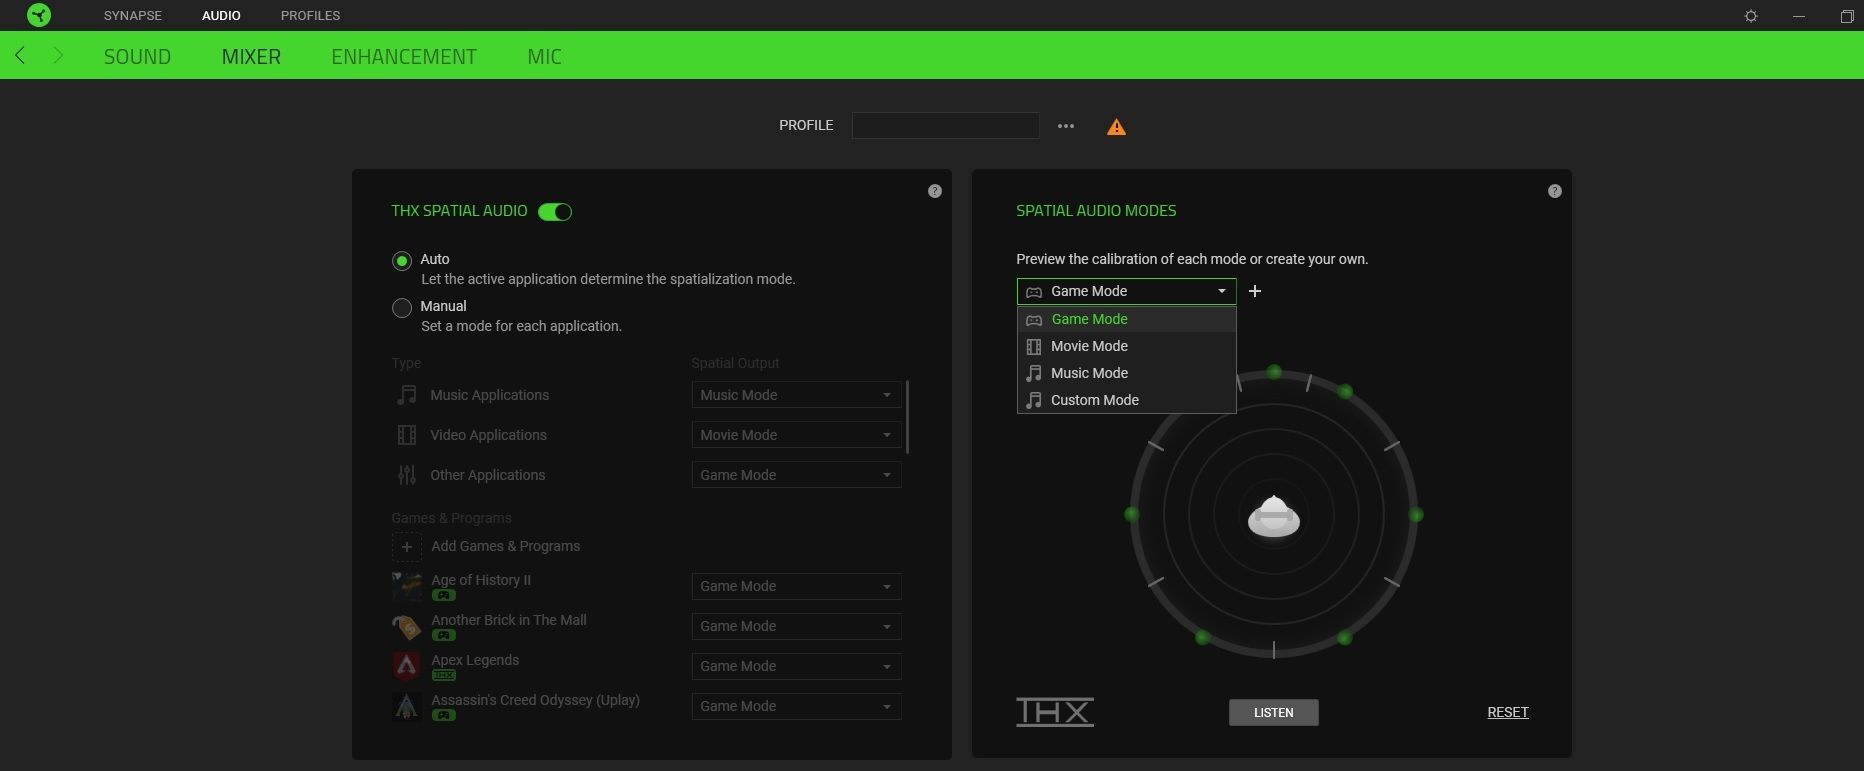
Task: Click the THX logo
Action: 1055,712
